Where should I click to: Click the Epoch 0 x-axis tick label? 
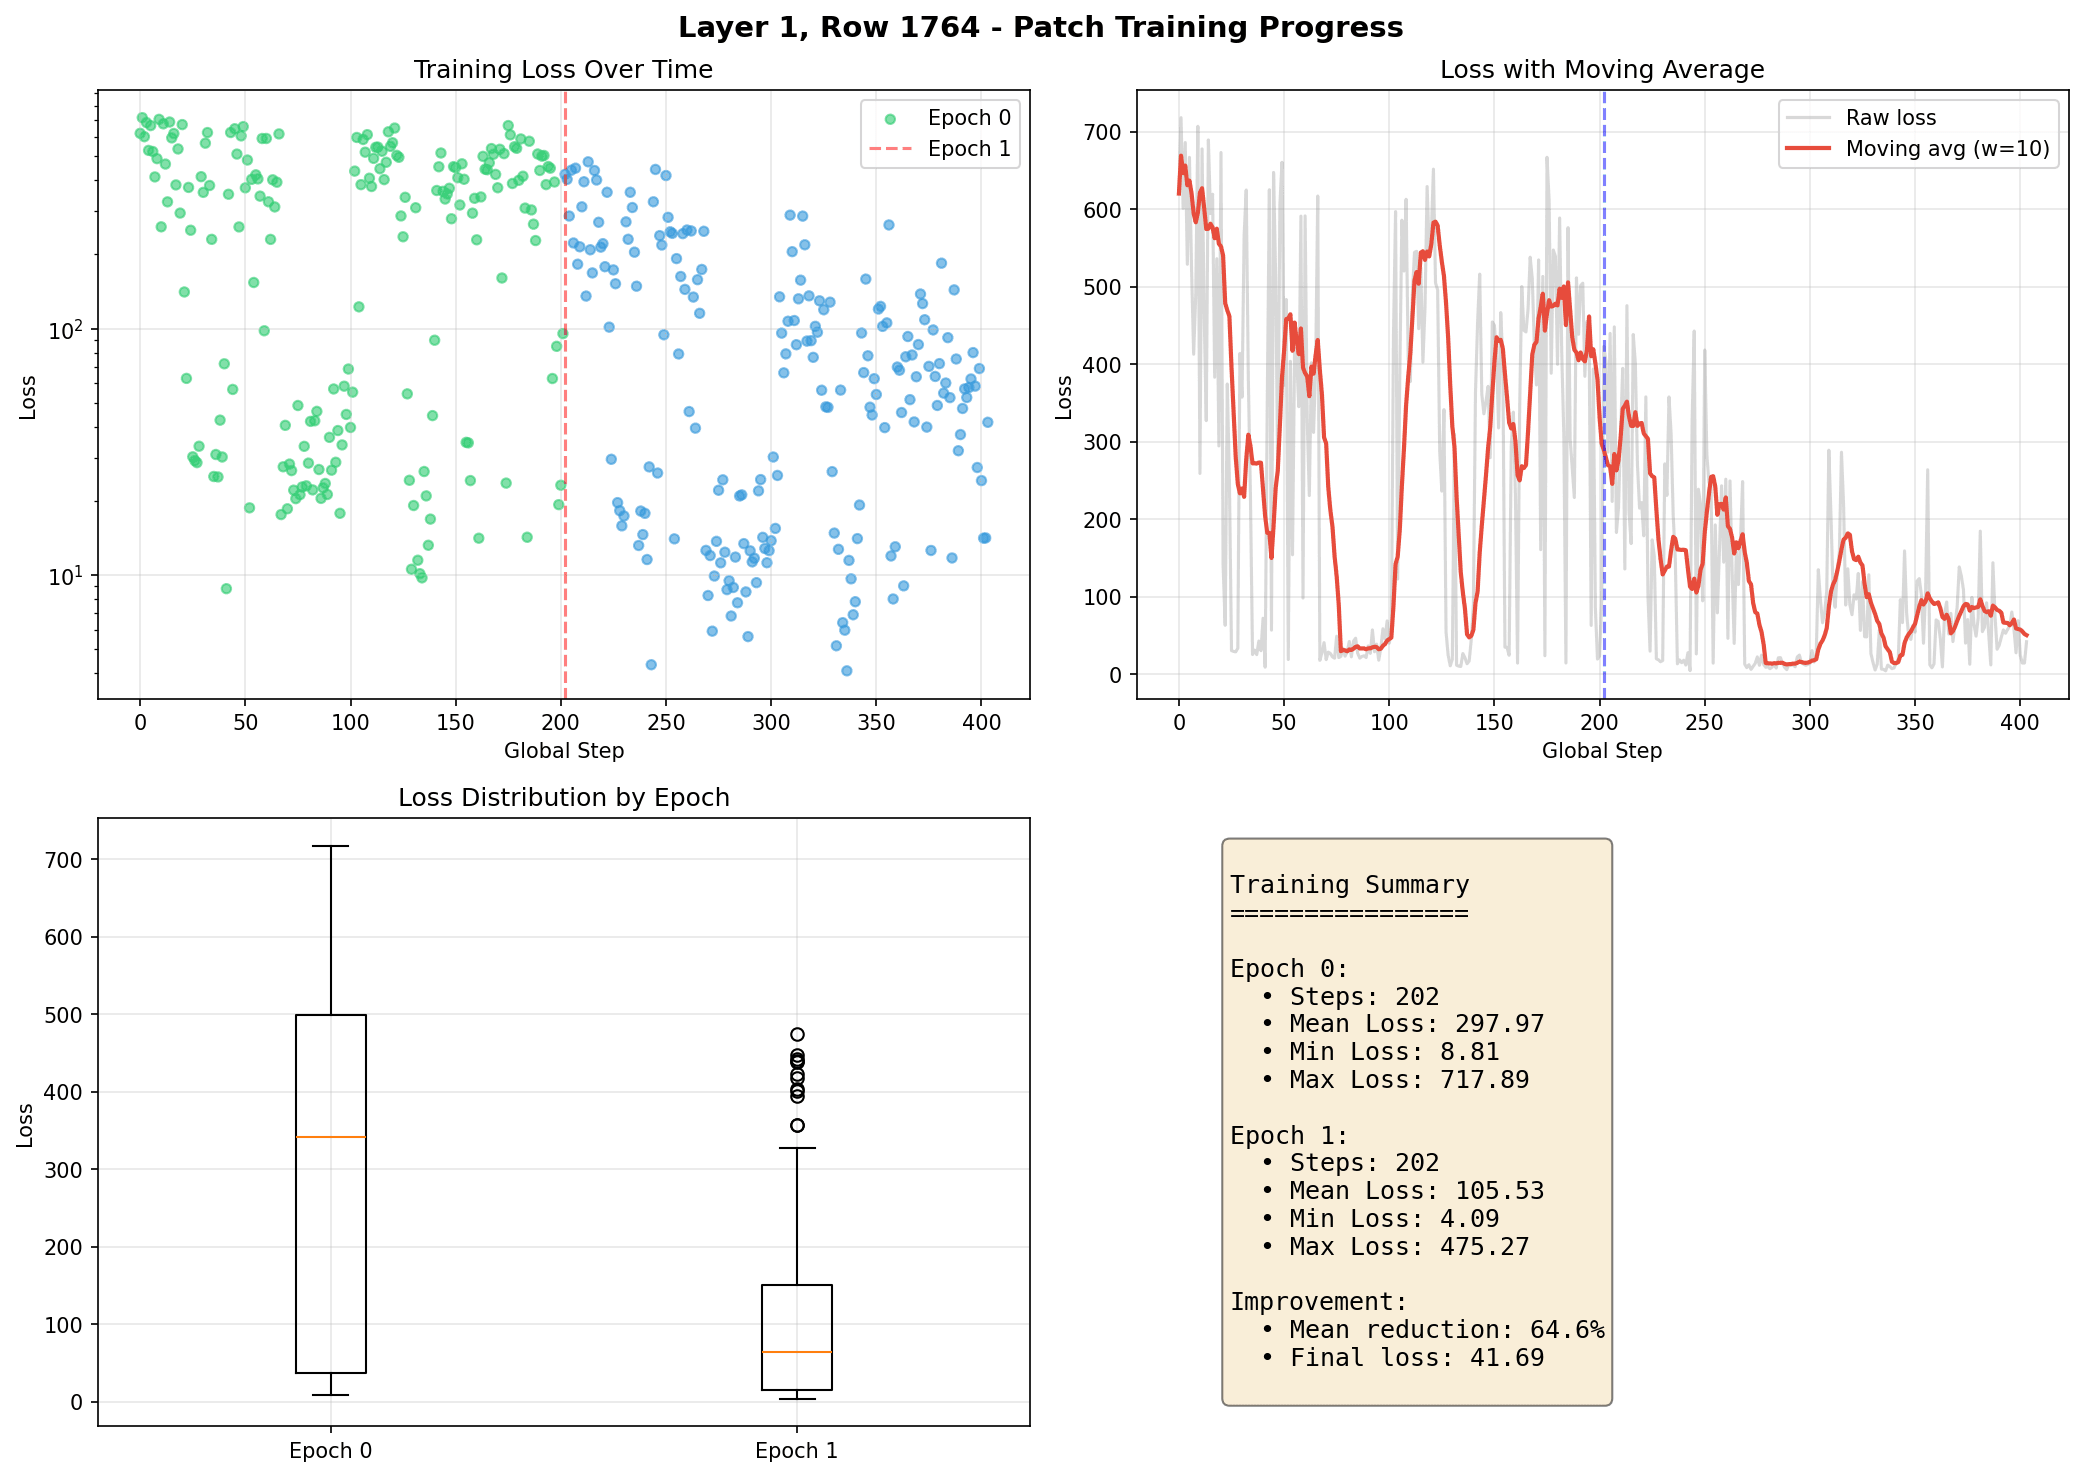[331, 1451]
